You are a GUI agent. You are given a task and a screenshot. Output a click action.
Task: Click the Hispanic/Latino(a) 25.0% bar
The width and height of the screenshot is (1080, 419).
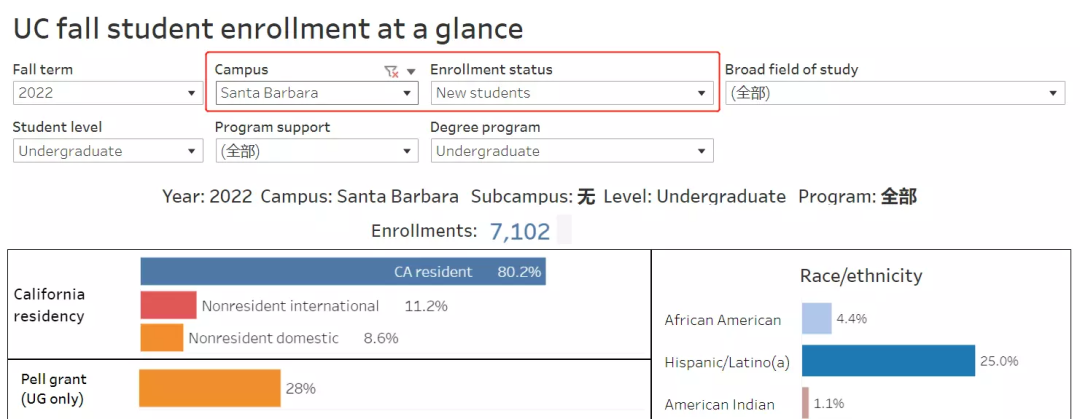pyautogui.click(x=888, y=361)
